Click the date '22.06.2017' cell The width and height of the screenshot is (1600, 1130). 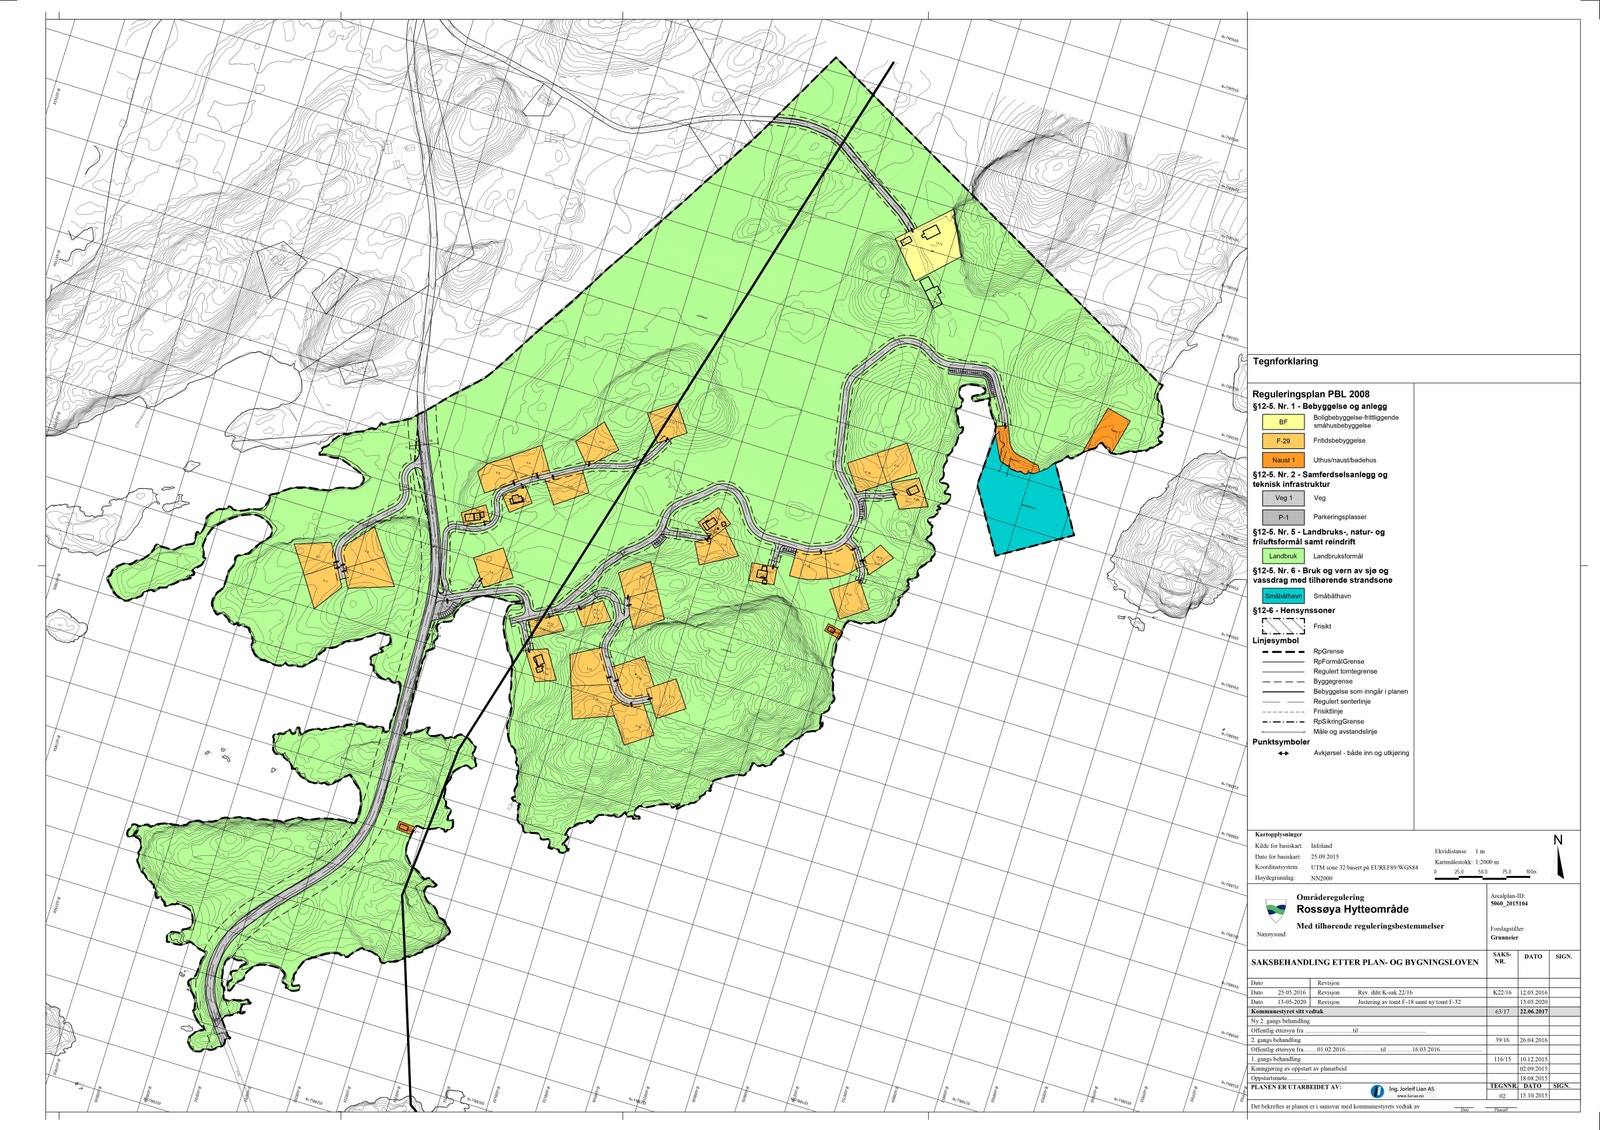[x=1533, y=1012]
